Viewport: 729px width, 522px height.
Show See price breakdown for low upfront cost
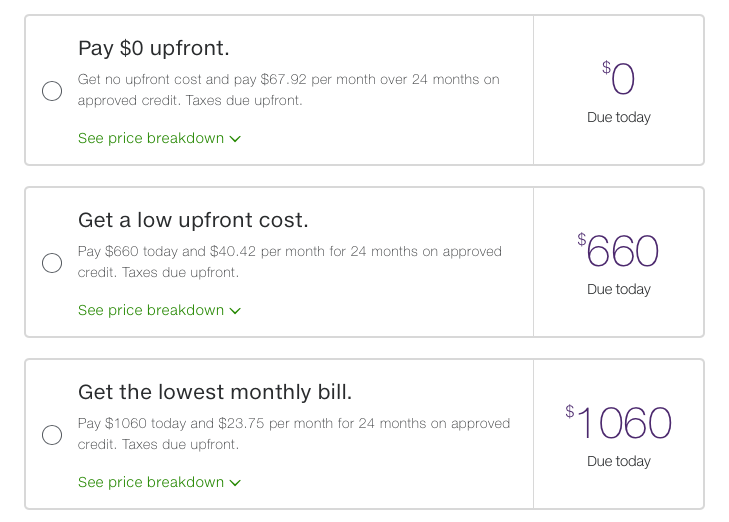point(151,310)
